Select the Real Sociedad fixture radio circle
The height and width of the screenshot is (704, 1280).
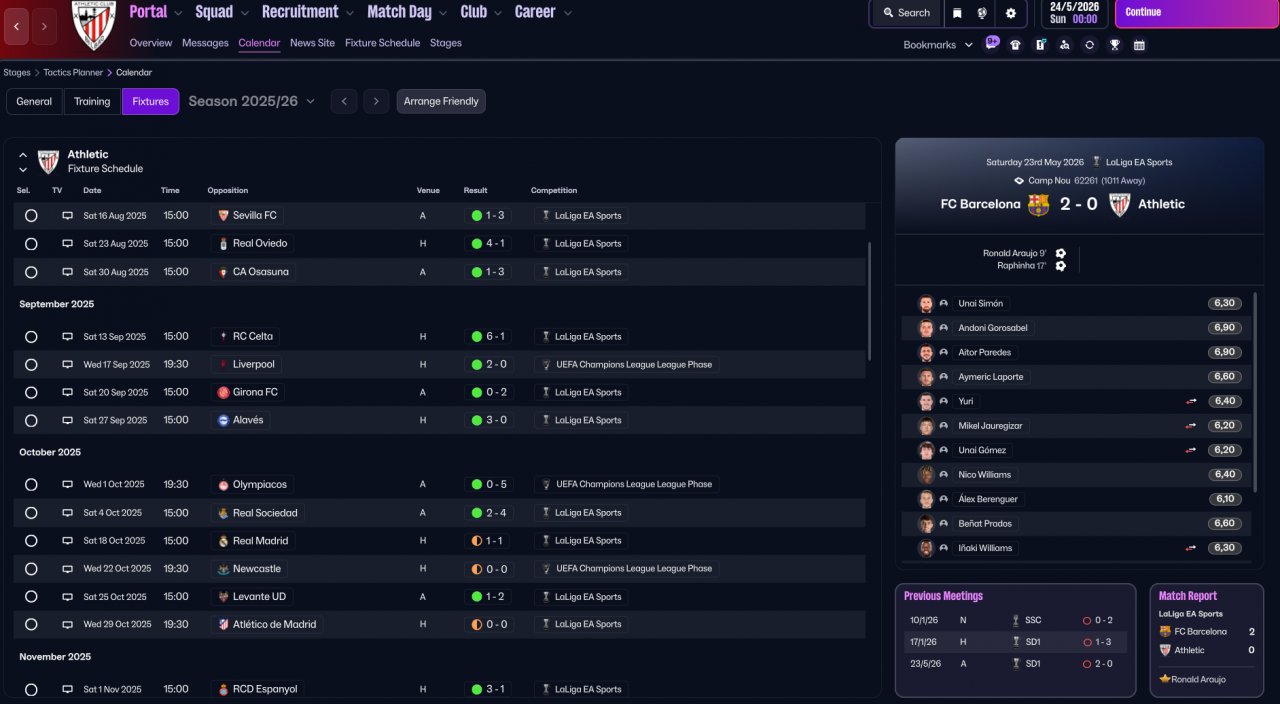coord(31,513)
